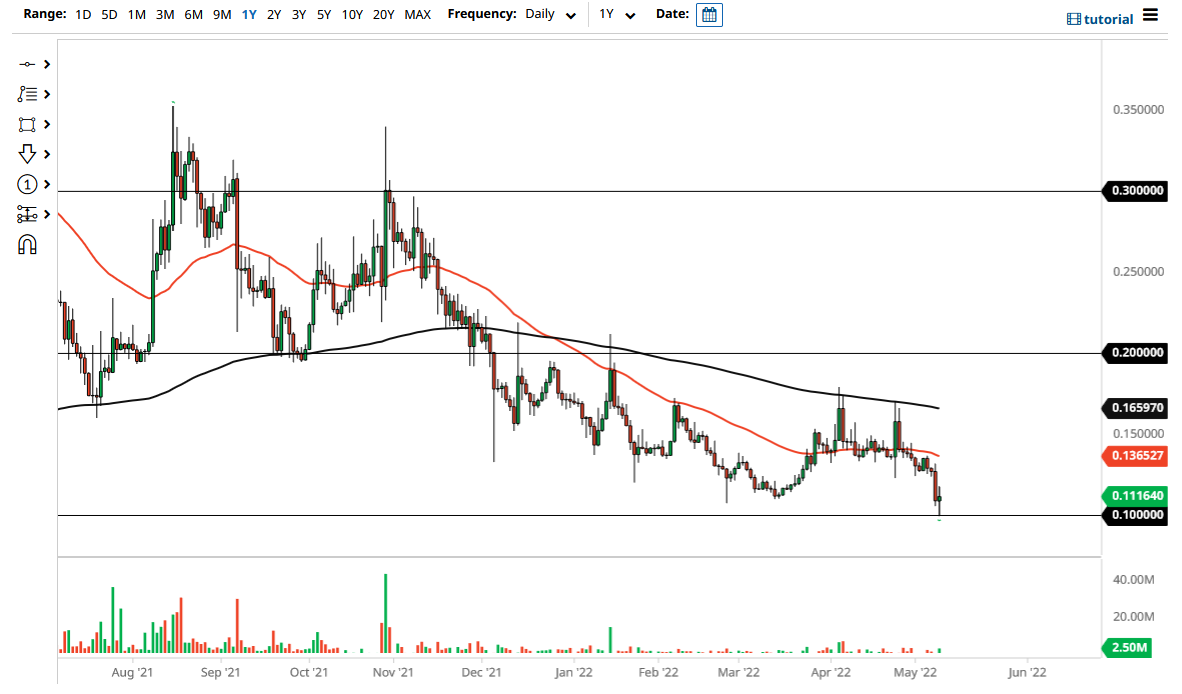Expand the arrow tool options chevron

(44, 153)
